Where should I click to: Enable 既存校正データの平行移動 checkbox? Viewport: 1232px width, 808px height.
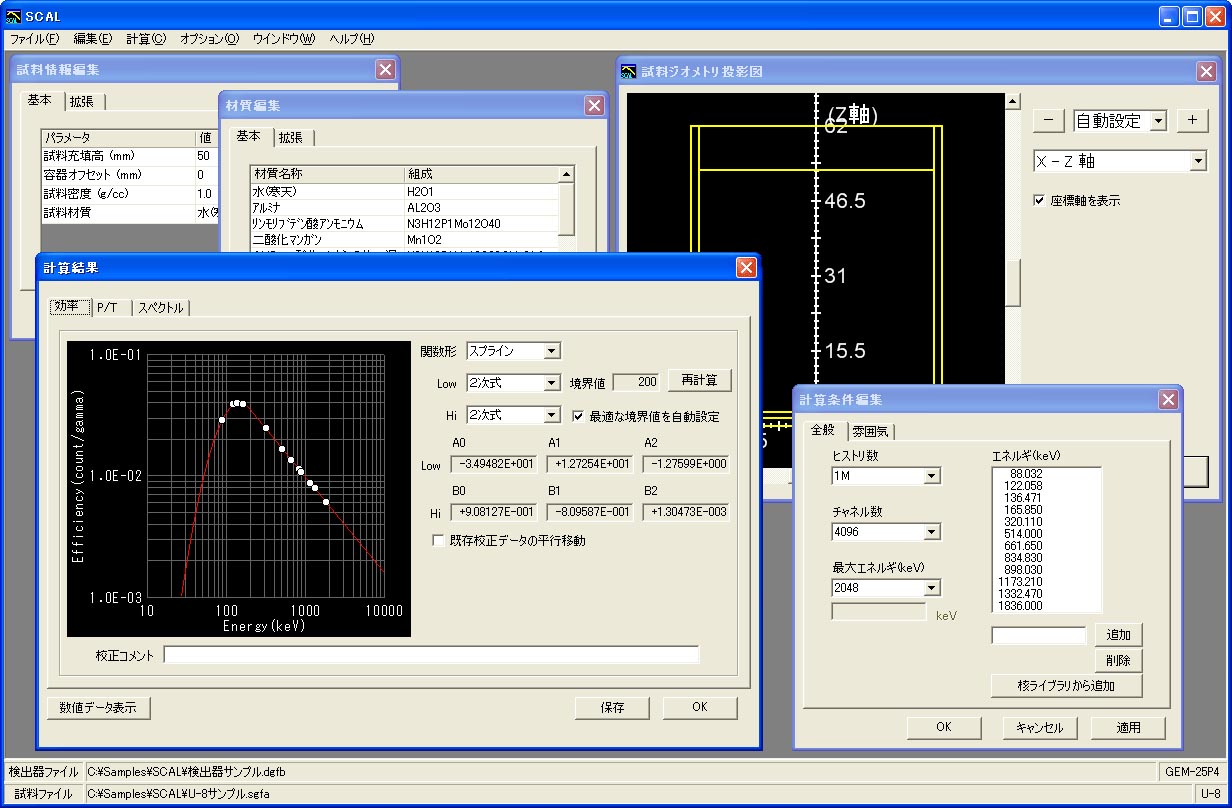(438, 540)
